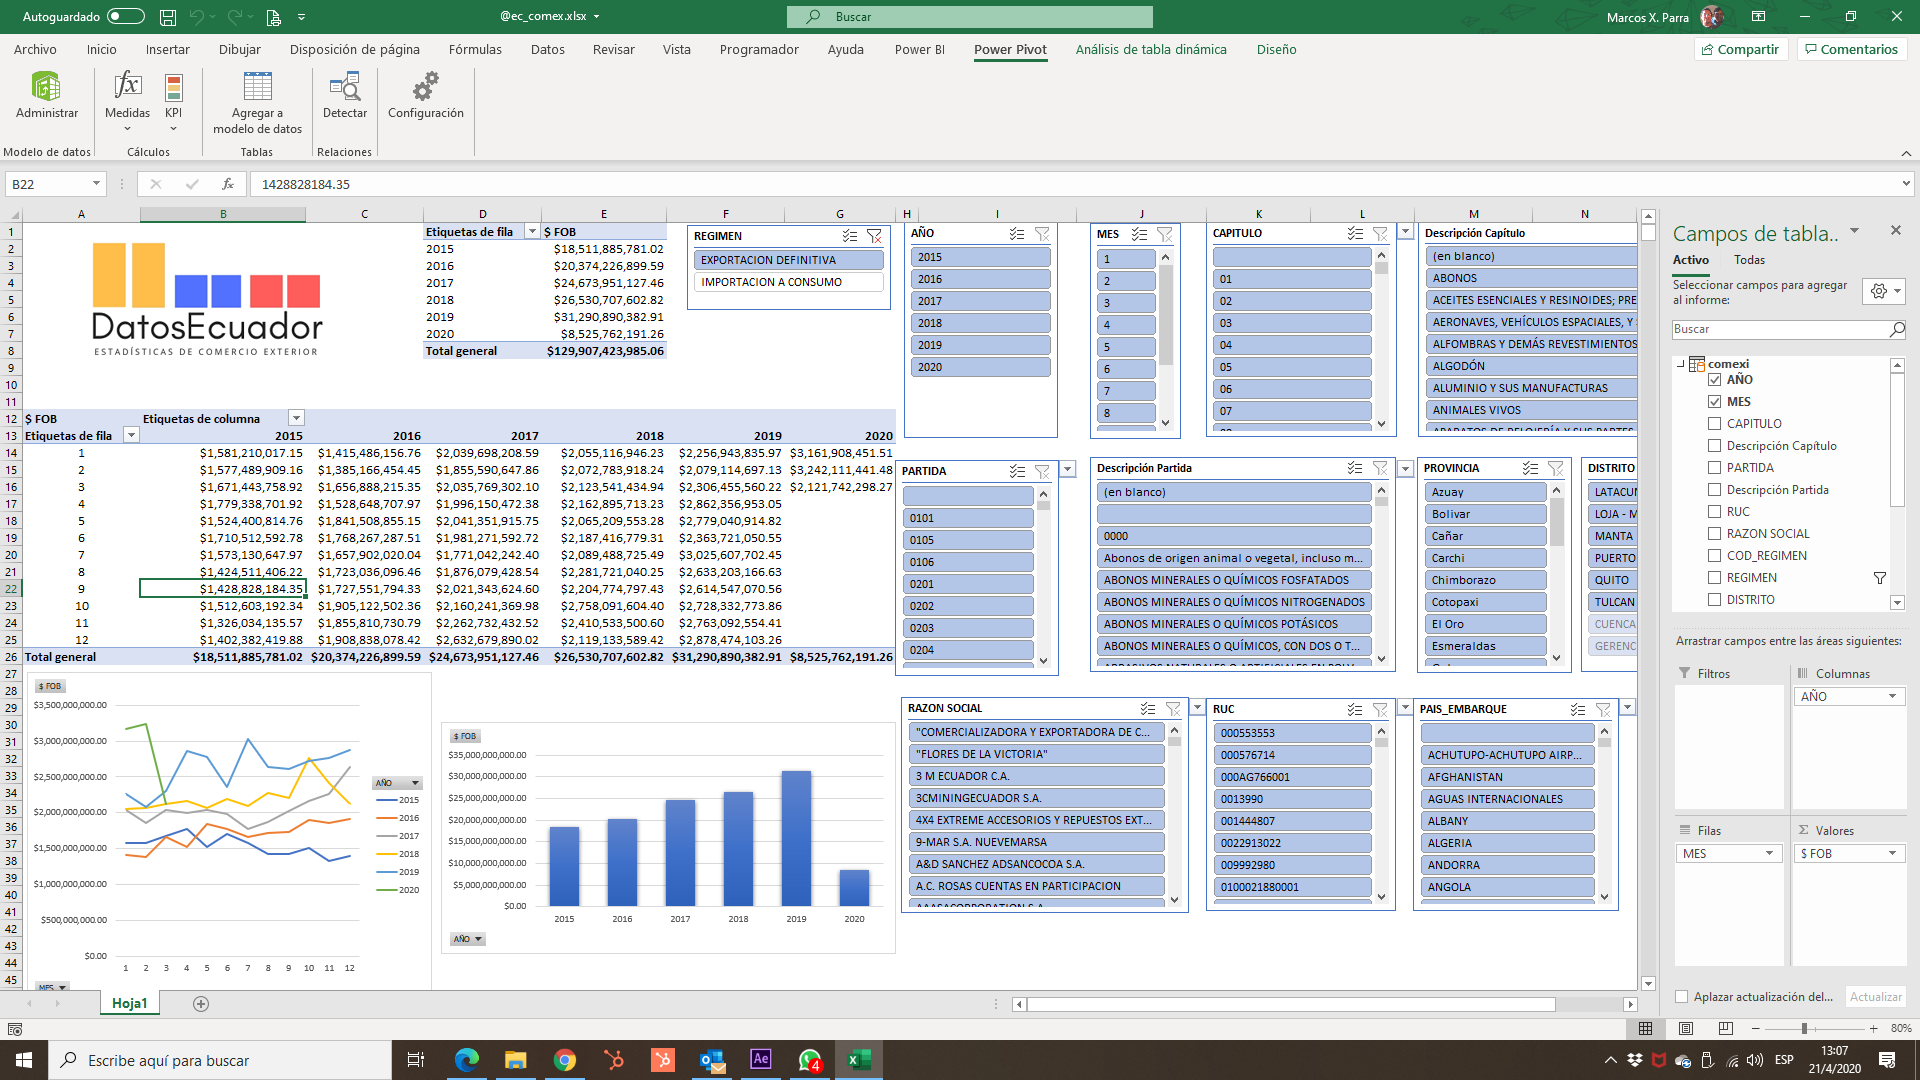Screen dimensions: 1920x1080
Task: Open Windows Start menu
Action: 24,1060
